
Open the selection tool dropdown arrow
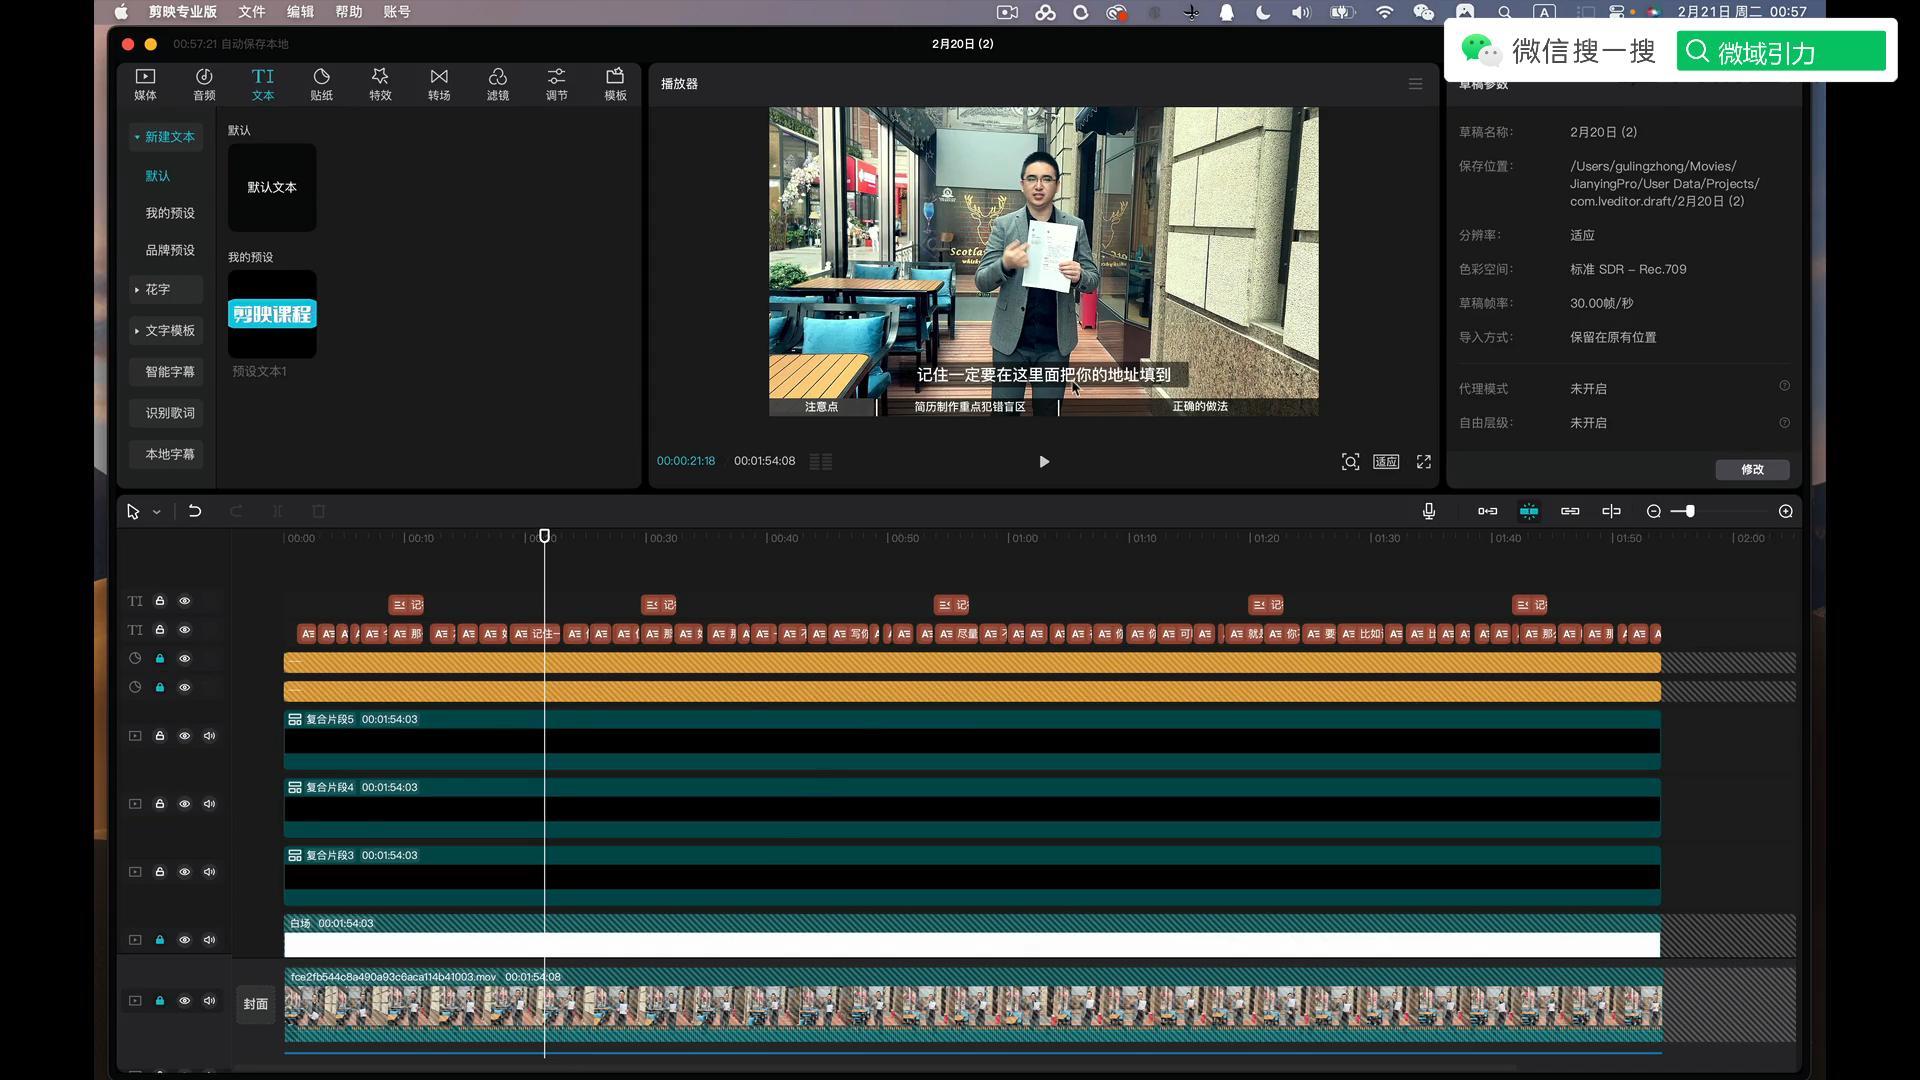click(x=156, y=512)
